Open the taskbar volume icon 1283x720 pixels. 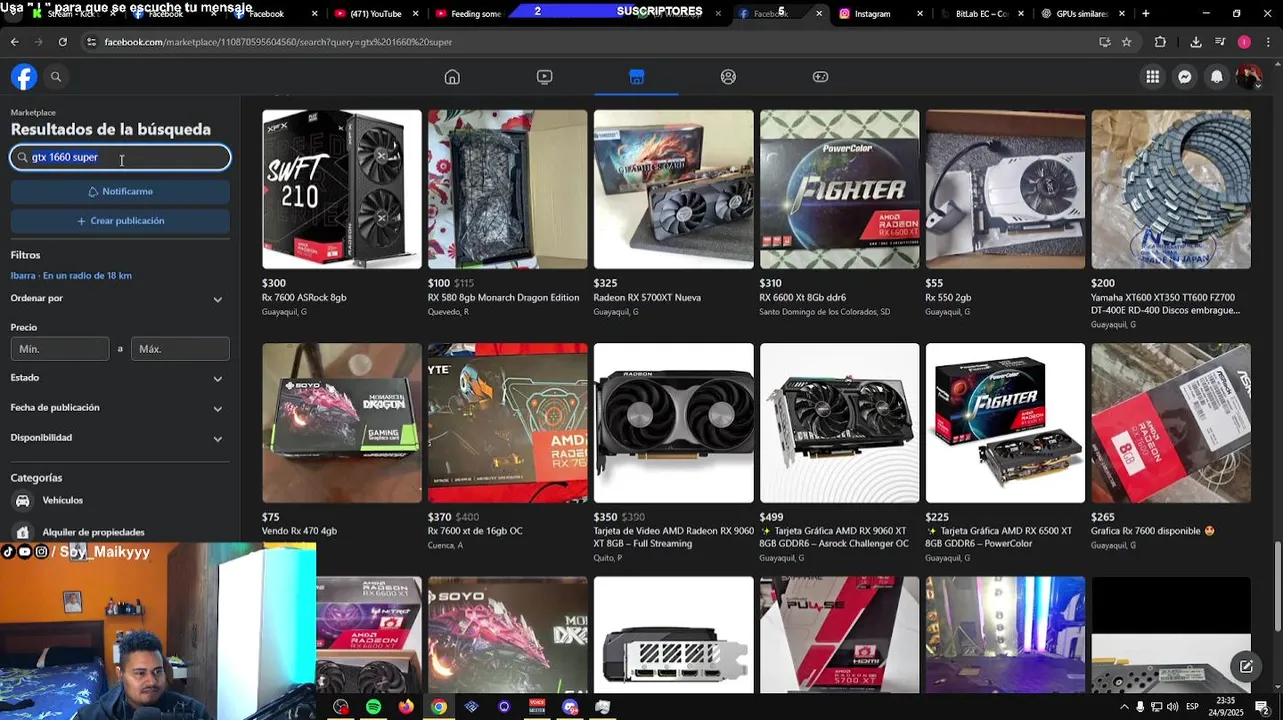1172,707
